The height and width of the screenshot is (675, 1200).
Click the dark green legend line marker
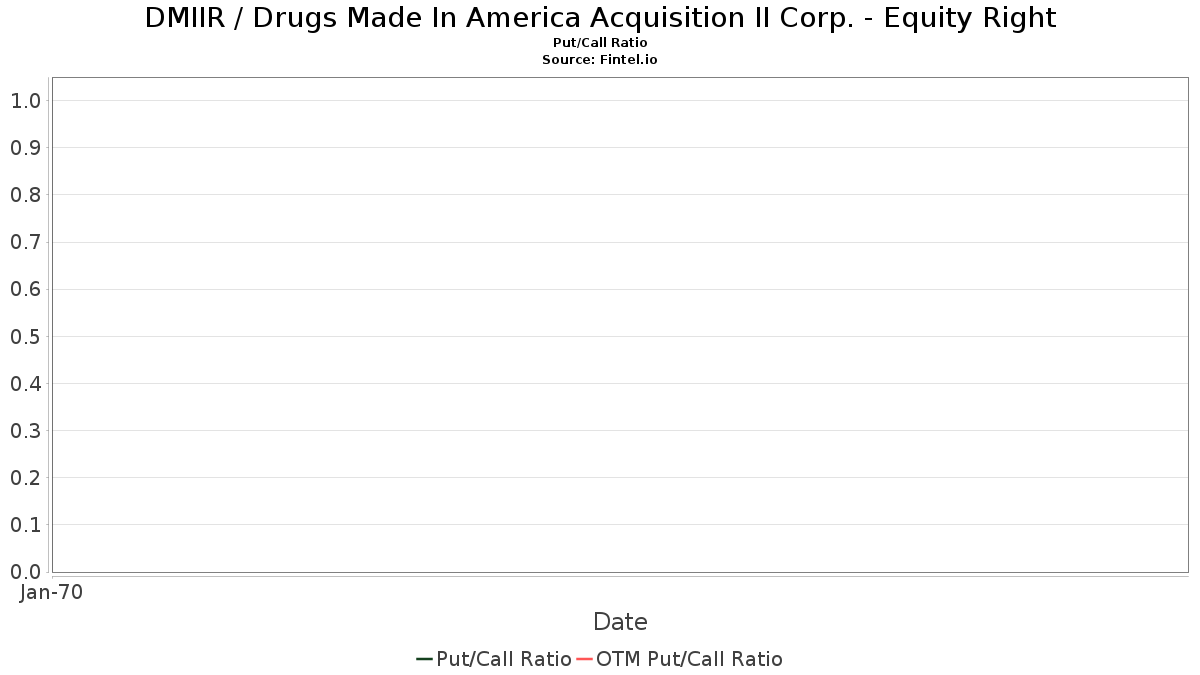[x=424, y=659]
